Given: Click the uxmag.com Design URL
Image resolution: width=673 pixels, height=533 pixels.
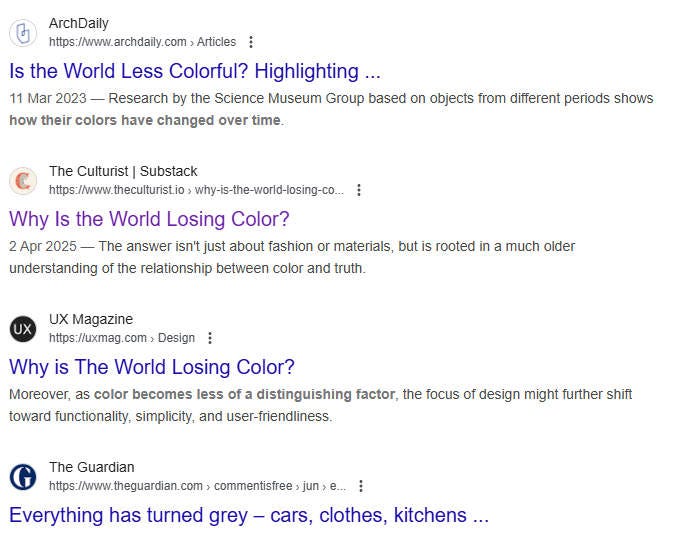Looking at the screenshot, I should pos(122,338).
